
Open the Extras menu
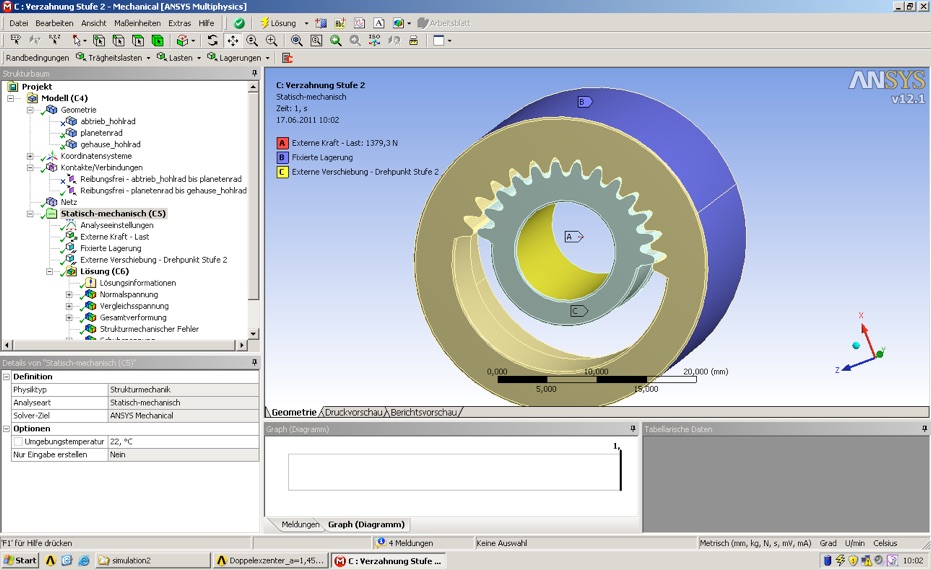[x=179, y=23]
